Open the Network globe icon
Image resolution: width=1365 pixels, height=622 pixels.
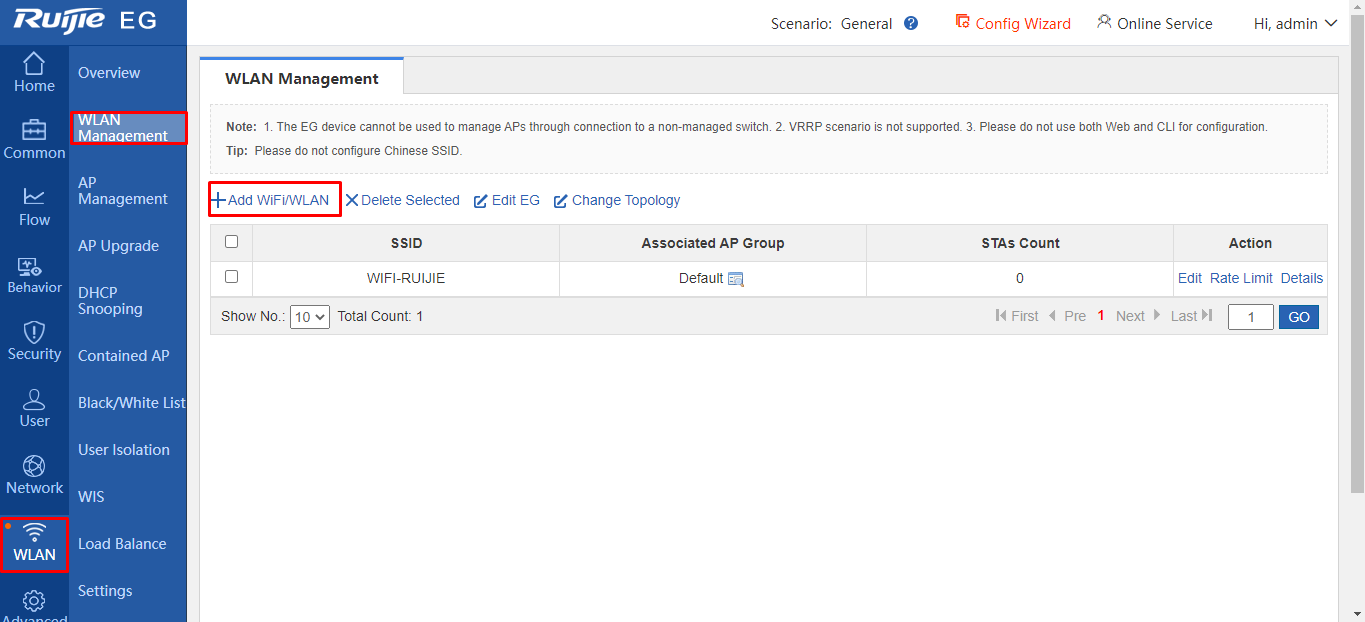(x=34, y=467)
